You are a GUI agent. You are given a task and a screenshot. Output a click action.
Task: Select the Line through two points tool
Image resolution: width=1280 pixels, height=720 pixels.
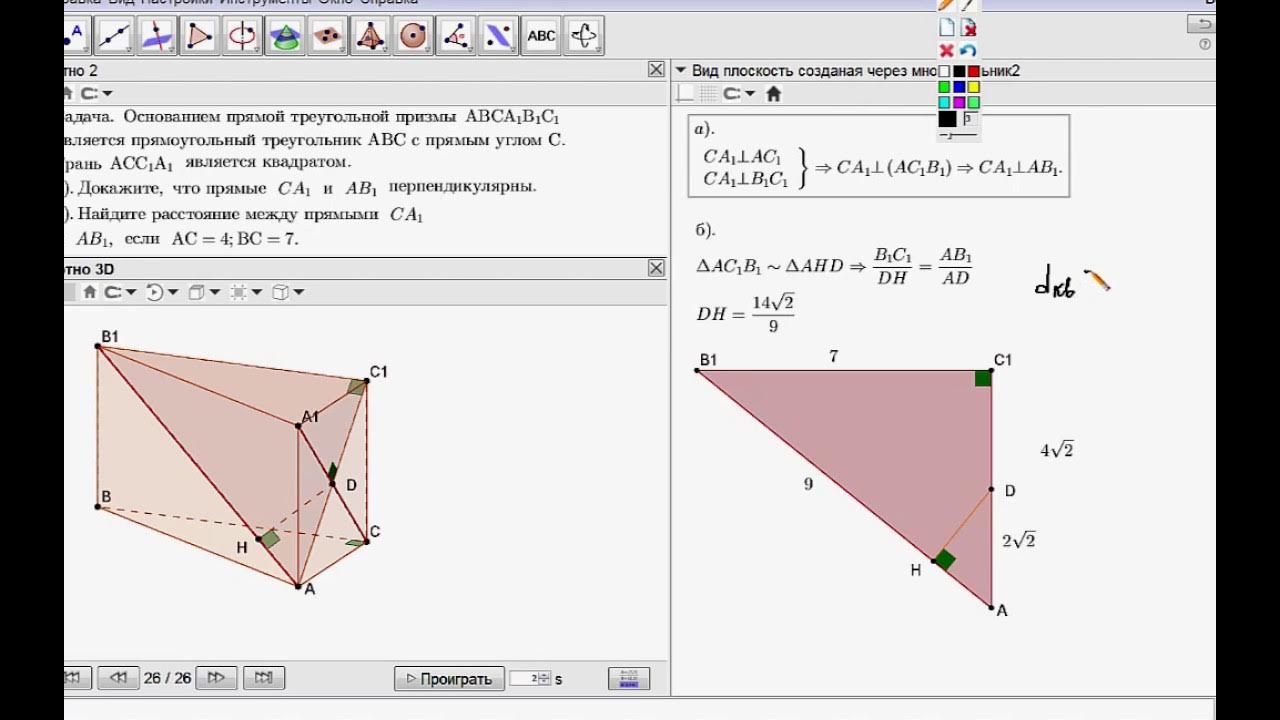[x=113, y=36]
